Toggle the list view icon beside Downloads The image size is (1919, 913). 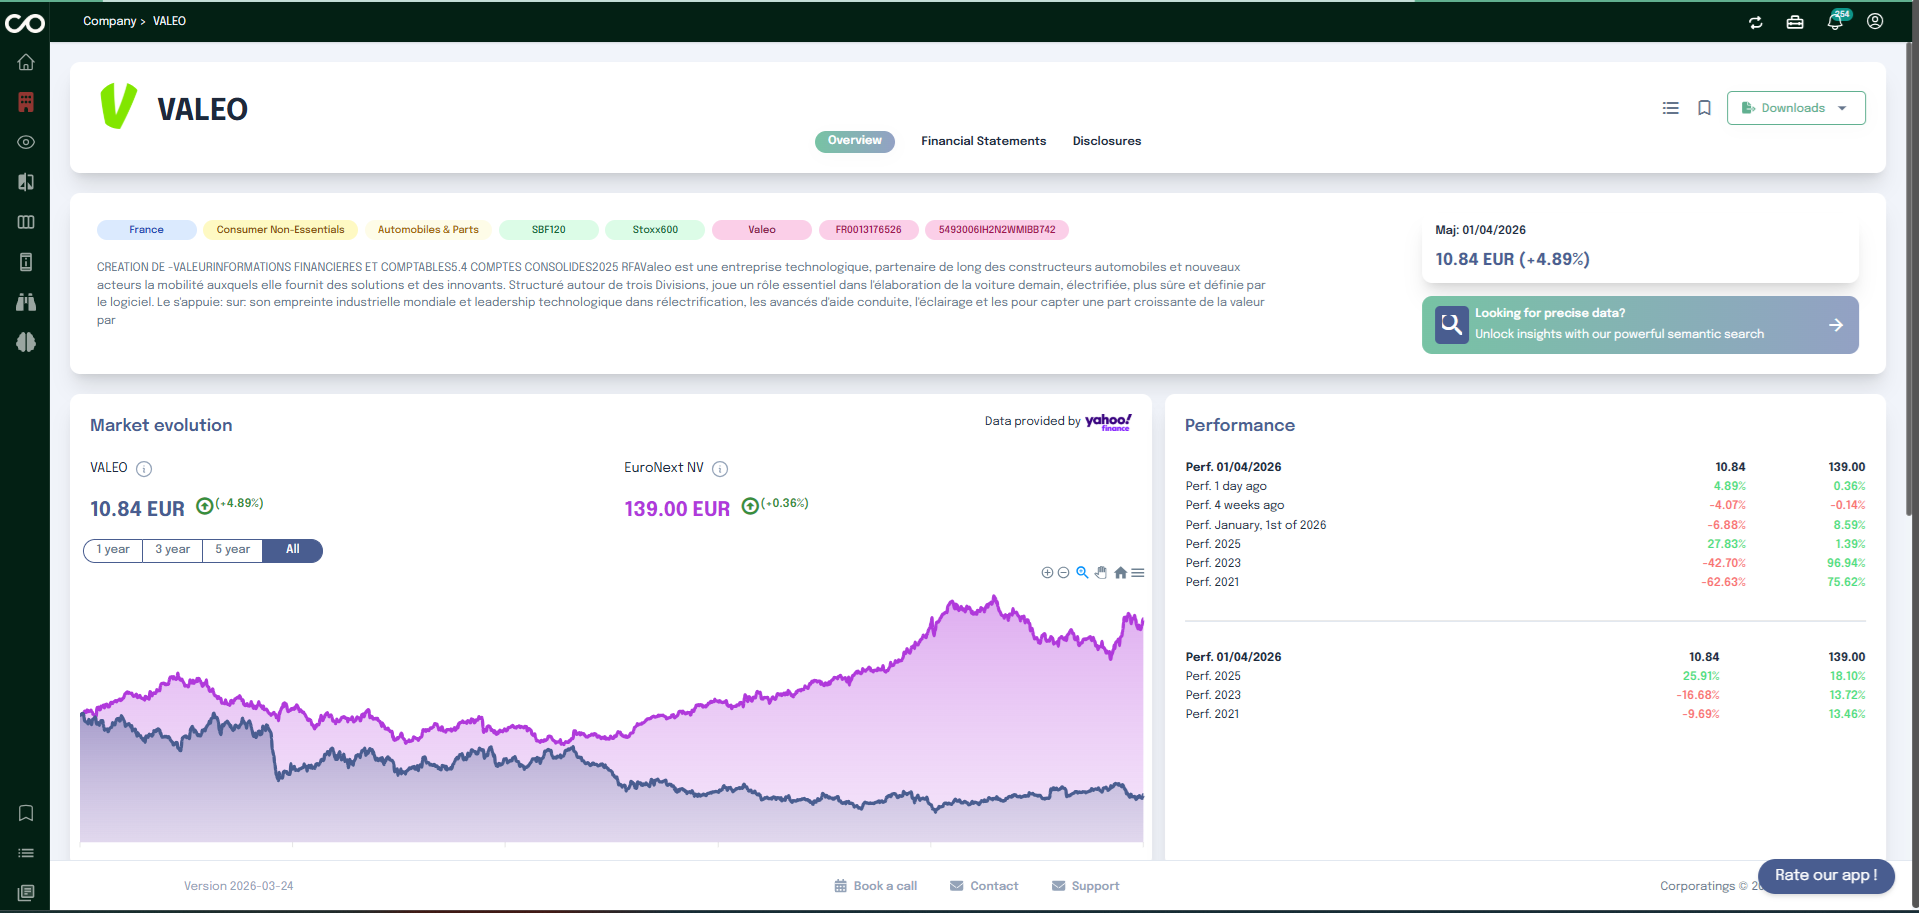coord(1669,107)
